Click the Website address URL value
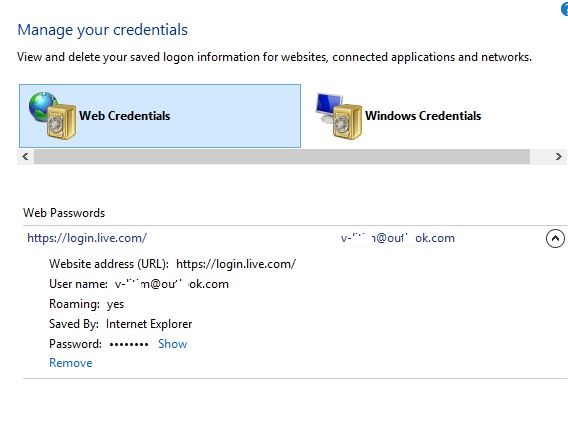The width and height of the screenshot is (568, 428). (x=236, y=264)
